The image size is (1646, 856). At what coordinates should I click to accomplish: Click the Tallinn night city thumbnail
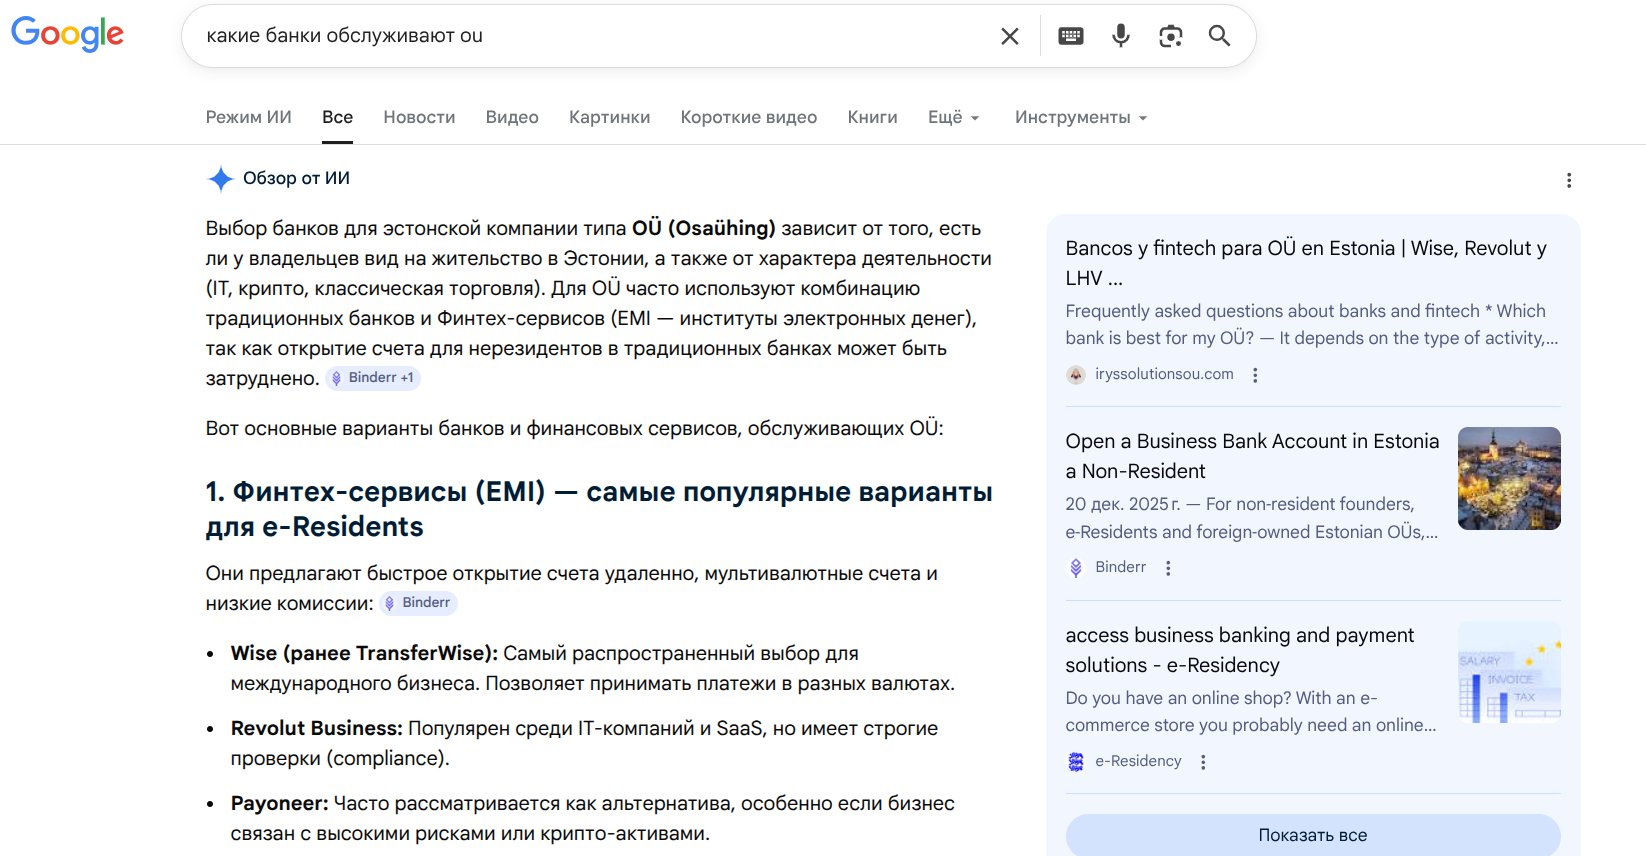(x=1509, y=478)
